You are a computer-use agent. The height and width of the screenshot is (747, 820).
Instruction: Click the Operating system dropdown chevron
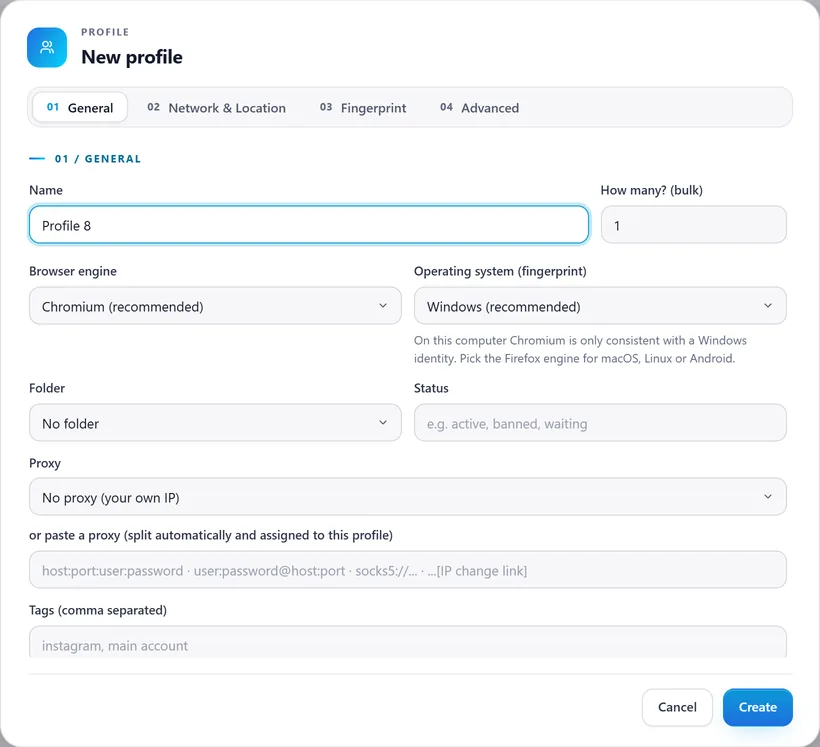768,305
